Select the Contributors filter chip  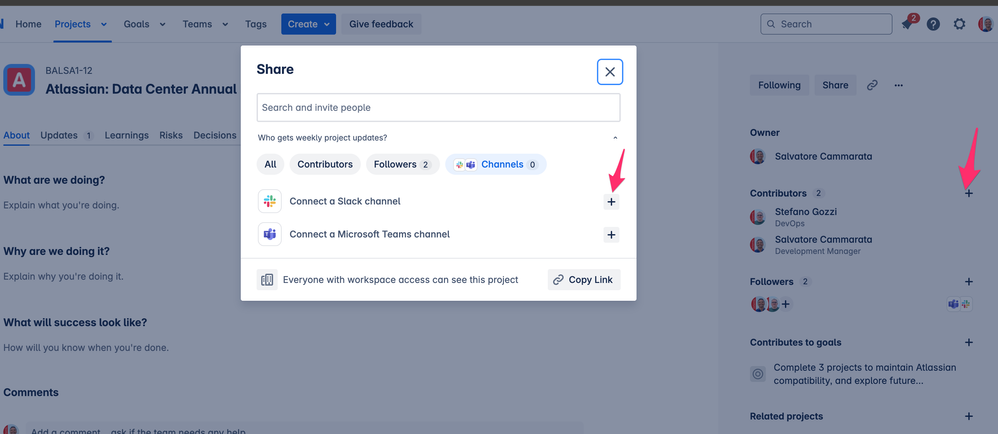[x=325, y=164]
